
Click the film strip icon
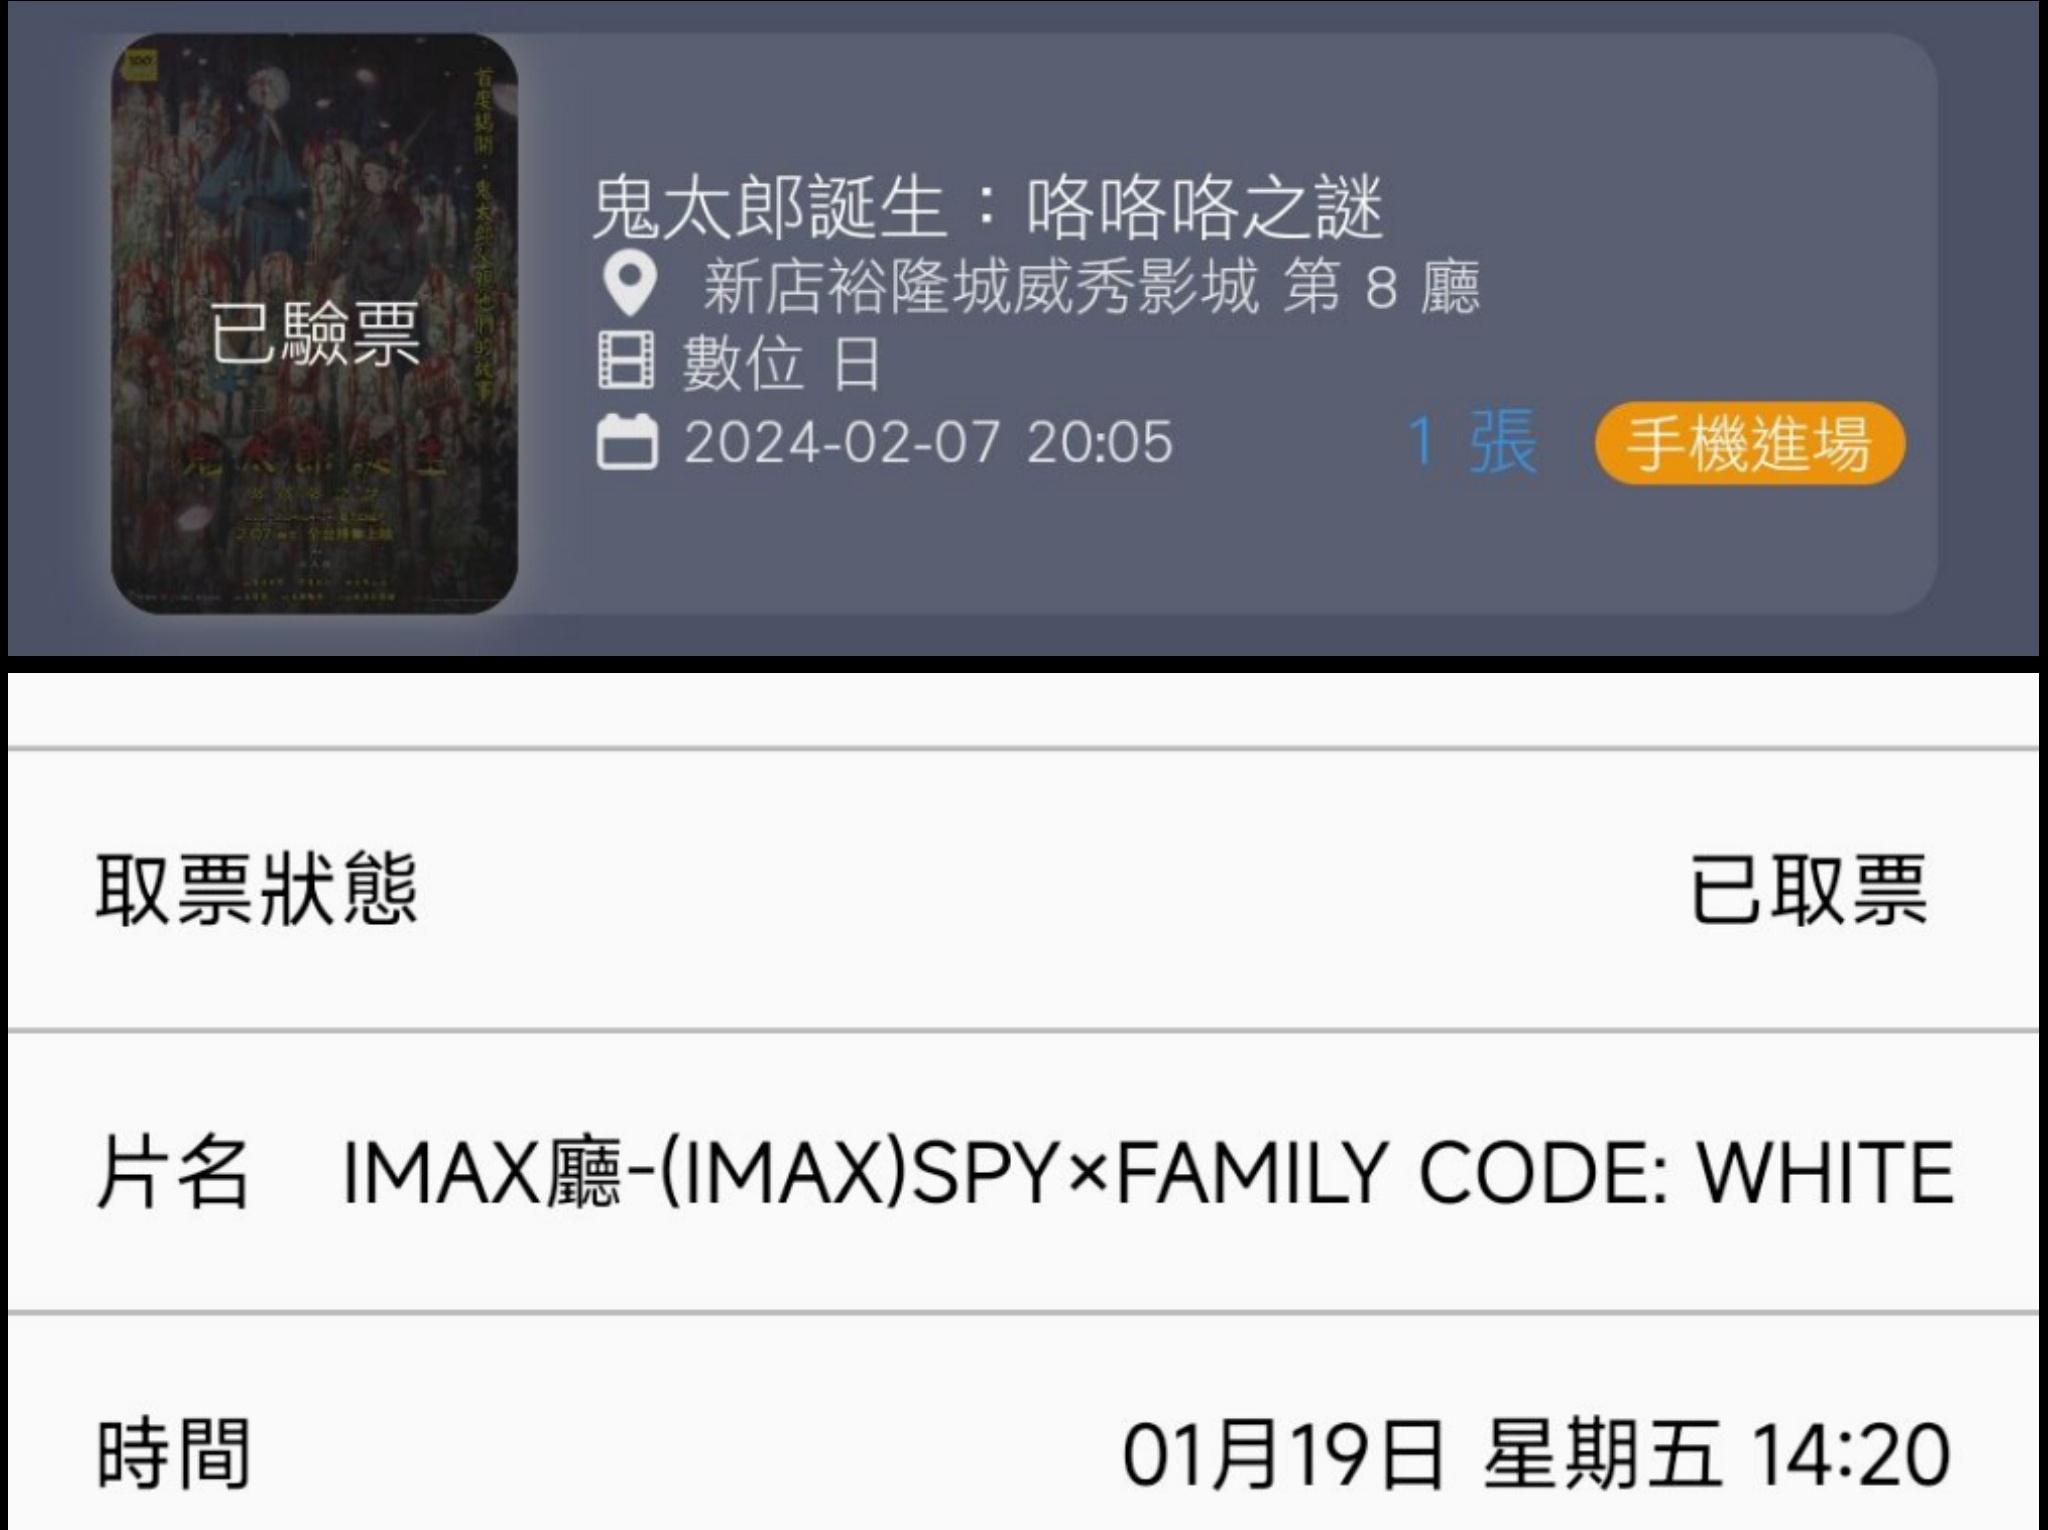tap(627, 361)
